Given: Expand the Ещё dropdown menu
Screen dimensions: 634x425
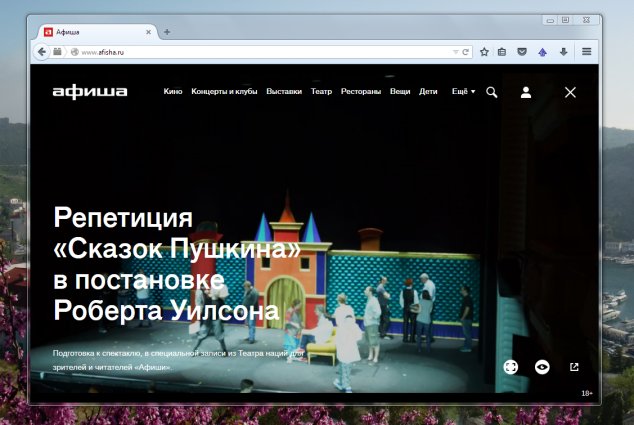Looking at the screenshot, I should tap(463, 91).
